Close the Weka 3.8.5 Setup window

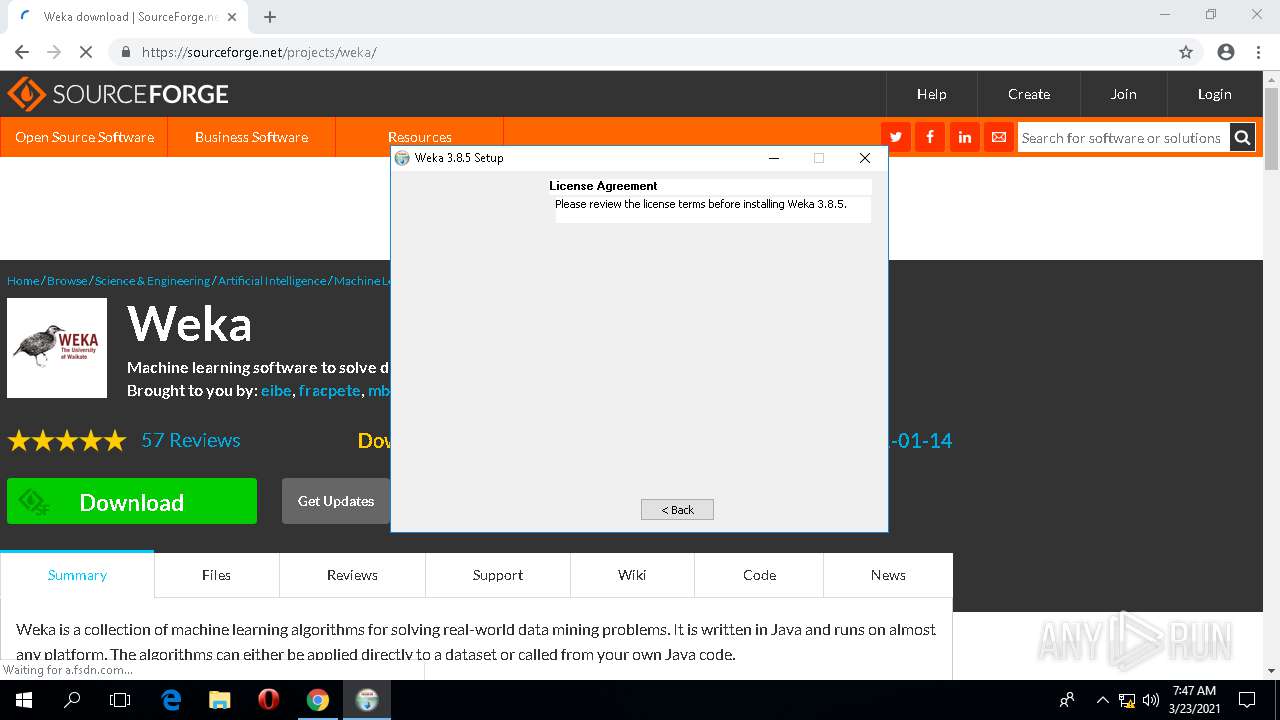pyautogui.click(x=865, y=158)
